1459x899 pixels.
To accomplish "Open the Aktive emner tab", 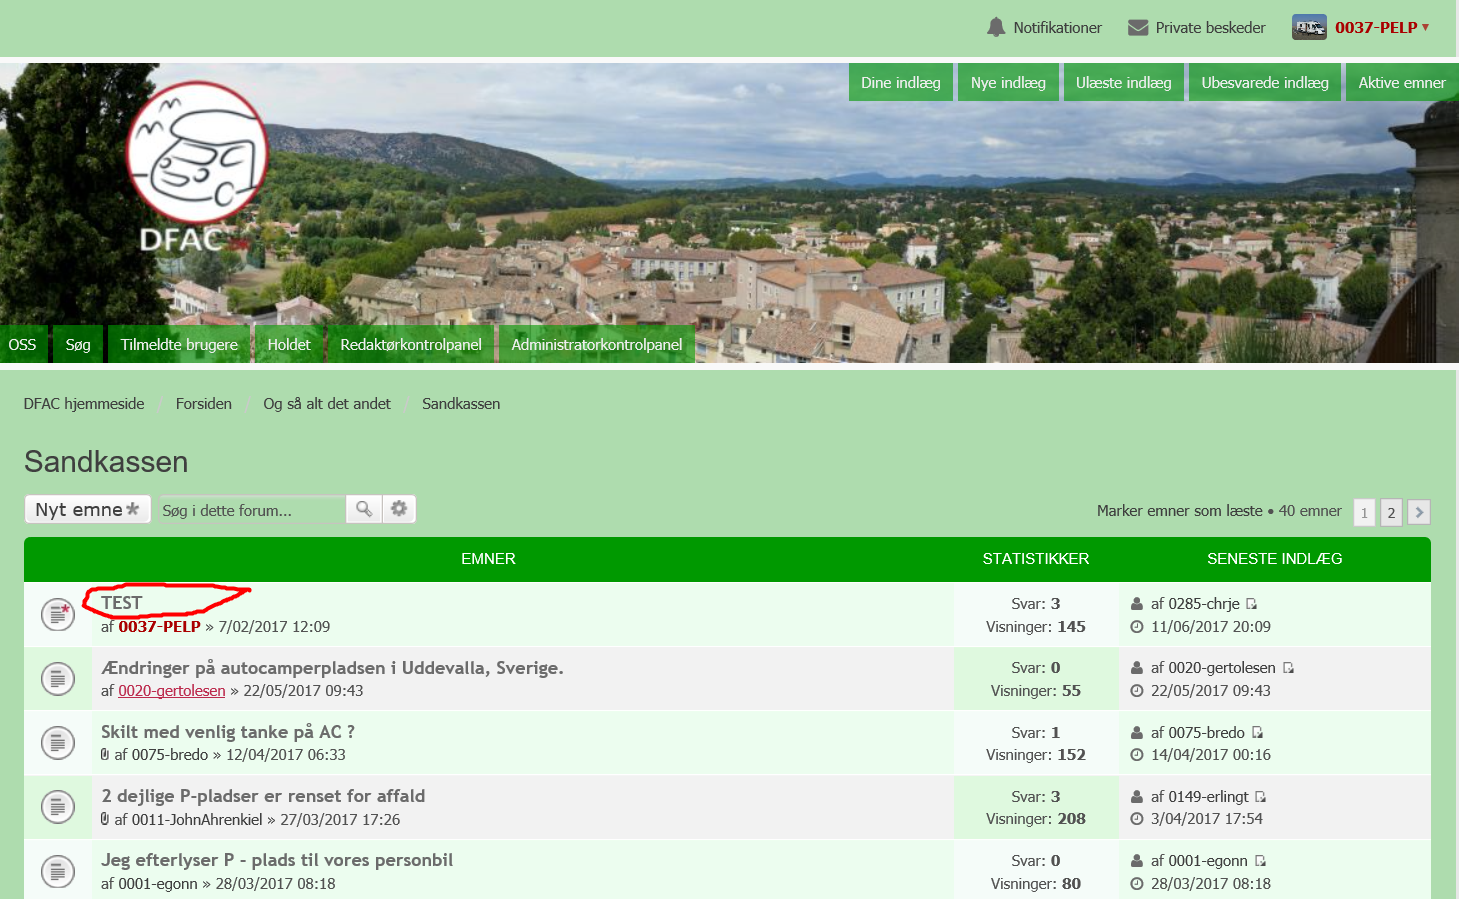I will tap(1402, 83).
